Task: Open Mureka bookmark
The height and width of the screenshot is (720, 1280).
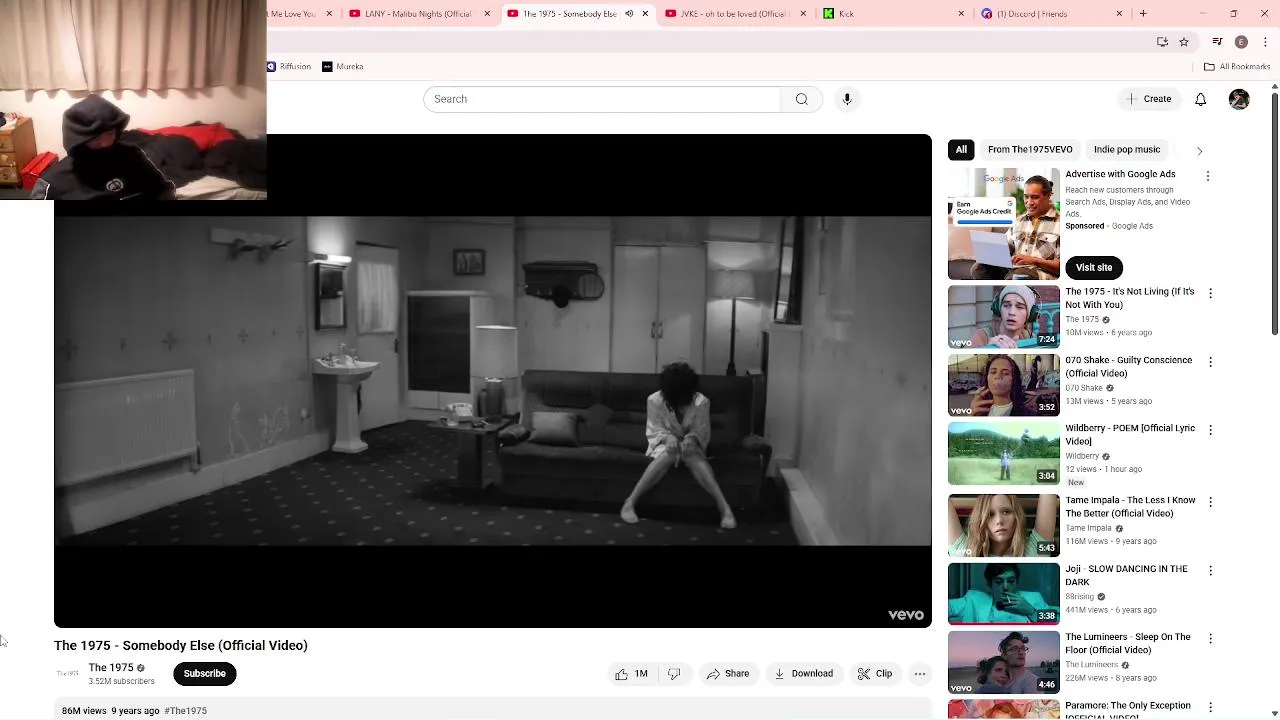Action: click(x=343, y=67)
